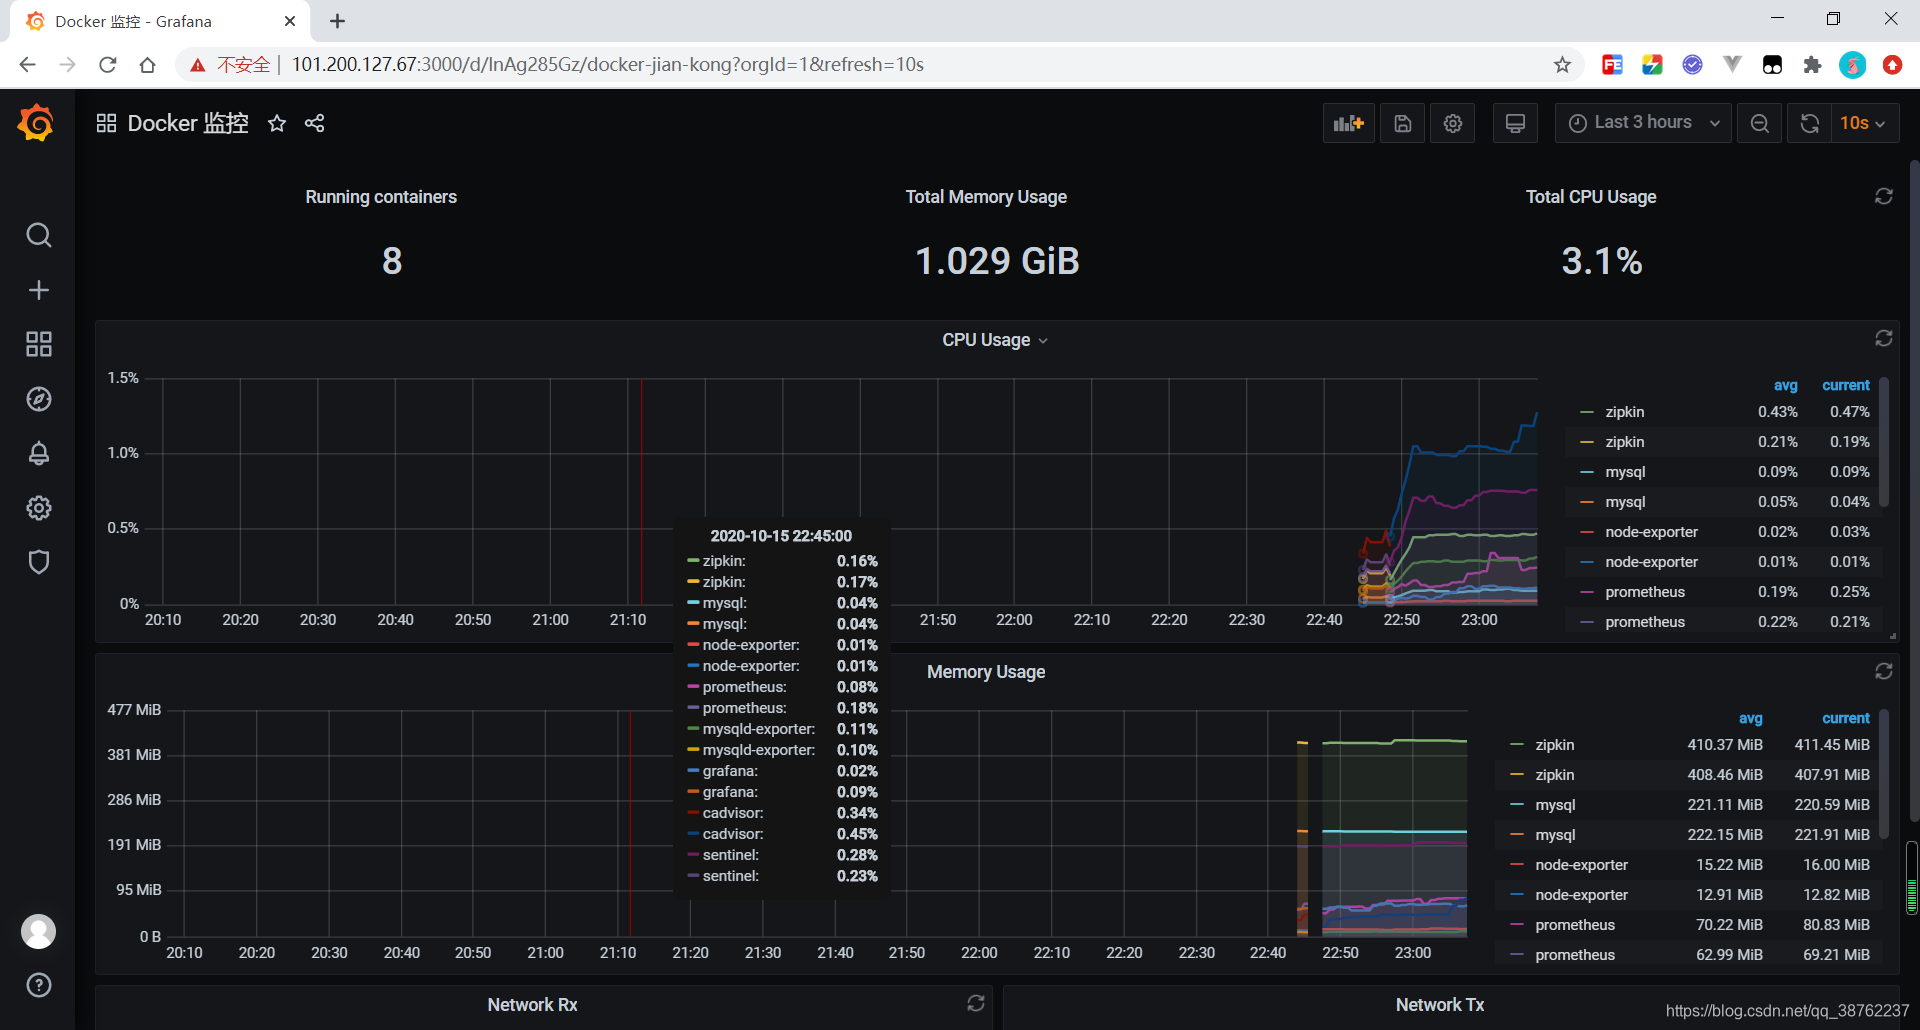This screenshot has width=1920, height=1030.
Task: Open dashboard settings gear
Action: coord(1452,123)
